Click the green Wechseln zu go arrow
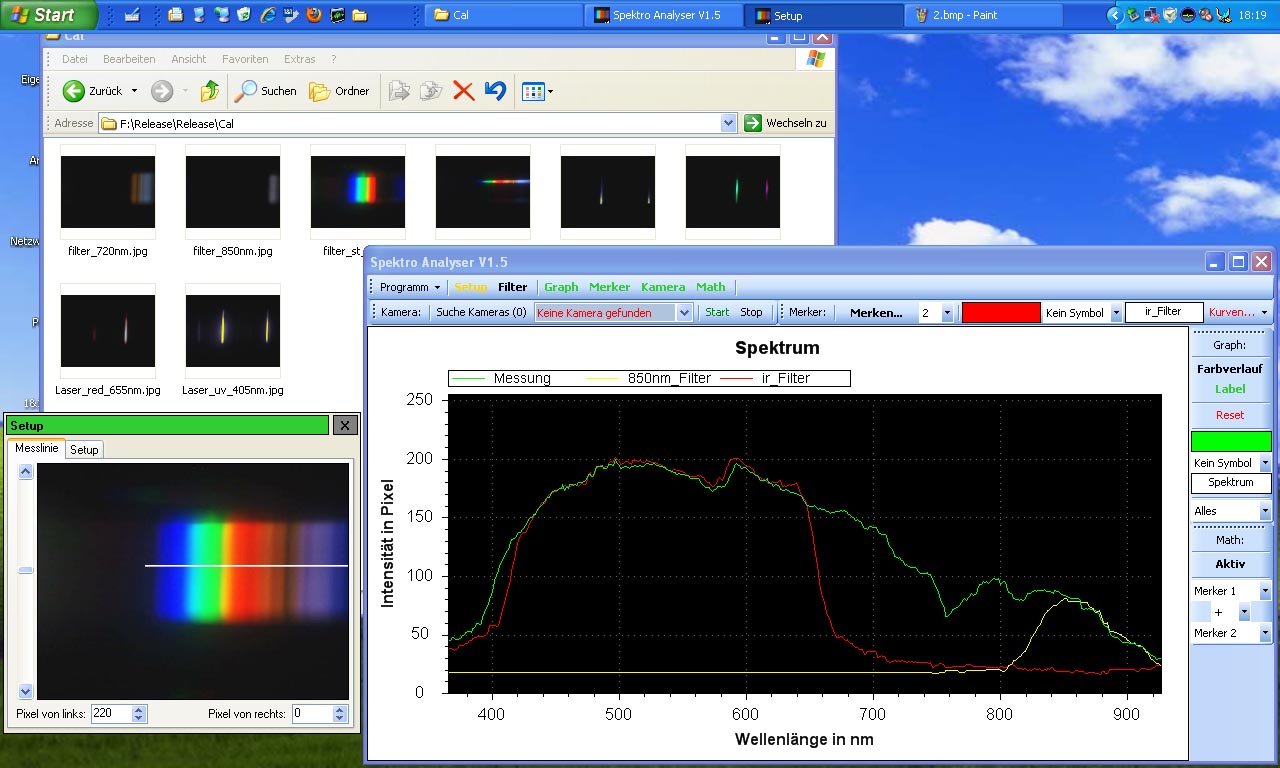 click(x=753, y=123)
